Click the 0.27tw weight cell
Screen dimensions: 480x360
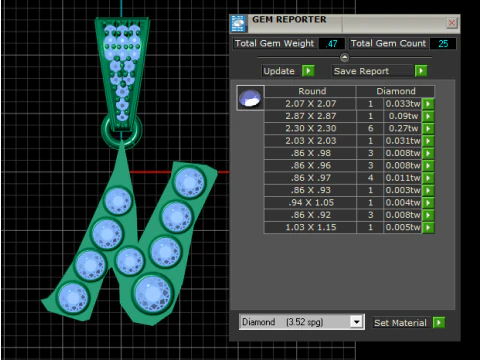coord(403,128)
